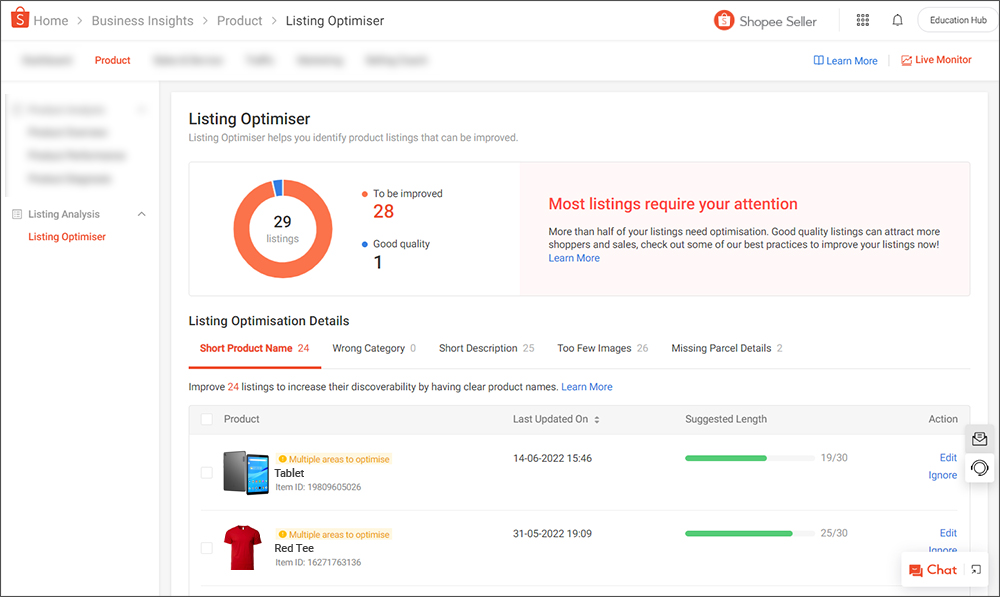1000x597 pixels.
Task: Open the Shopee home icon in breadcrumb
Action: (15, 19)
